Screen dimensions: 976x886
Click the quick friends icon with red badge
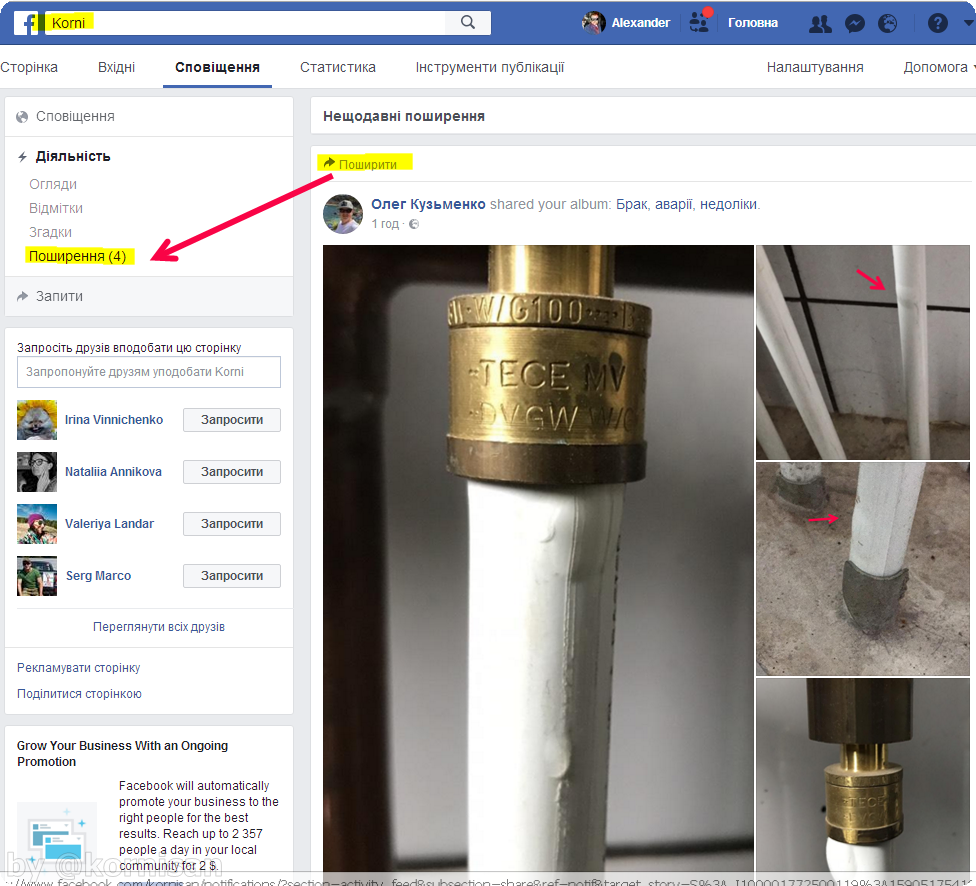coord(700,22)
